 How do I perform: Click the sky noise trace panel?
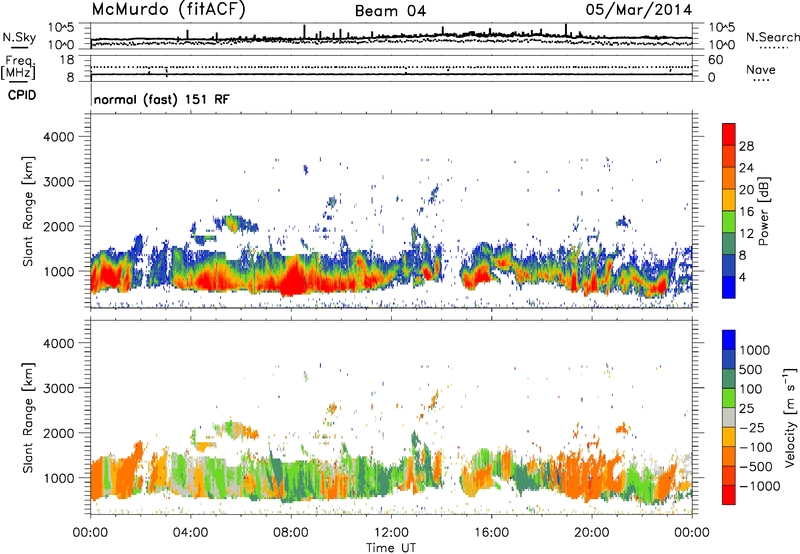click(x=391, y=36)
